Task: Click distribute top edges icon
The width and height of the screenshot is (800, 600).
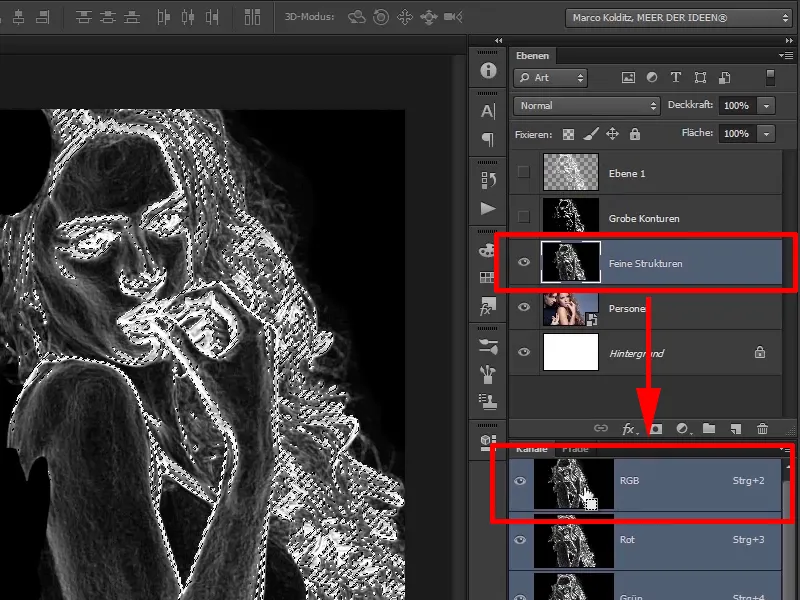Action: [83, 17]
